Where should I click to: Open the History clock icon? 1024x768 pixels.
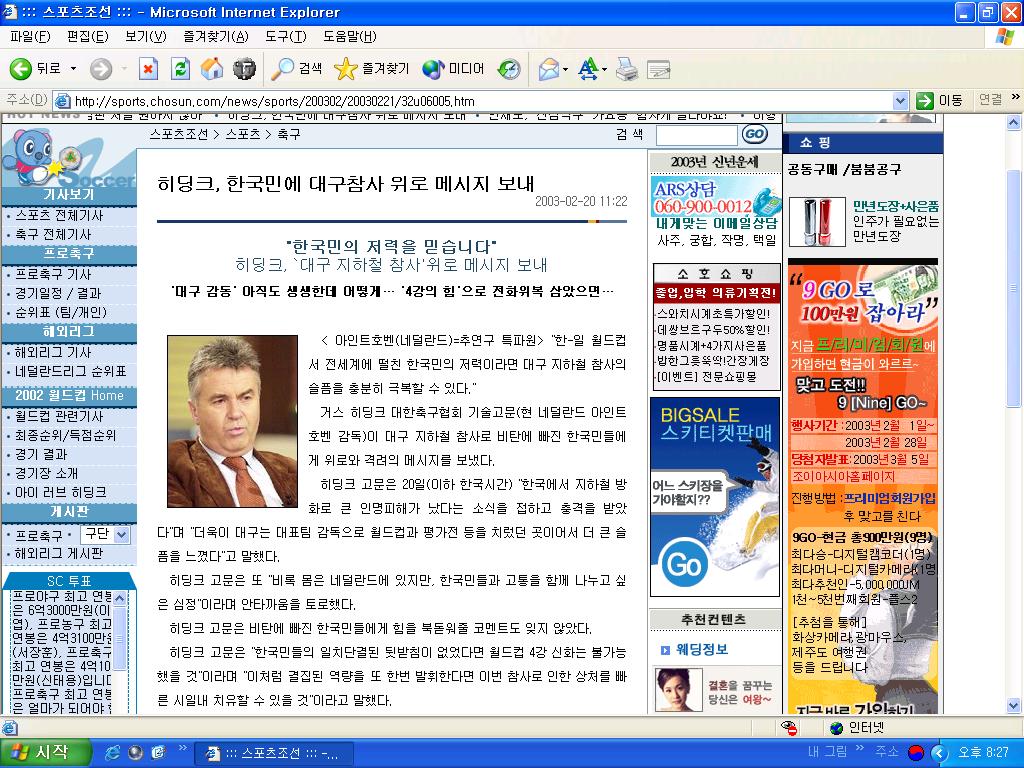(x=508, y=69)
